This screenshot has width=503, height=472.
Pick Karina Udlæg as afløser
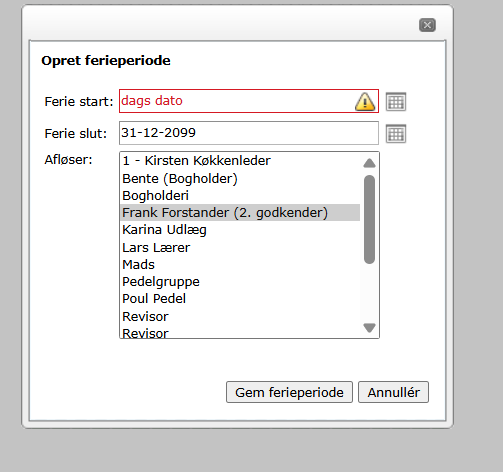click(240, 230)
